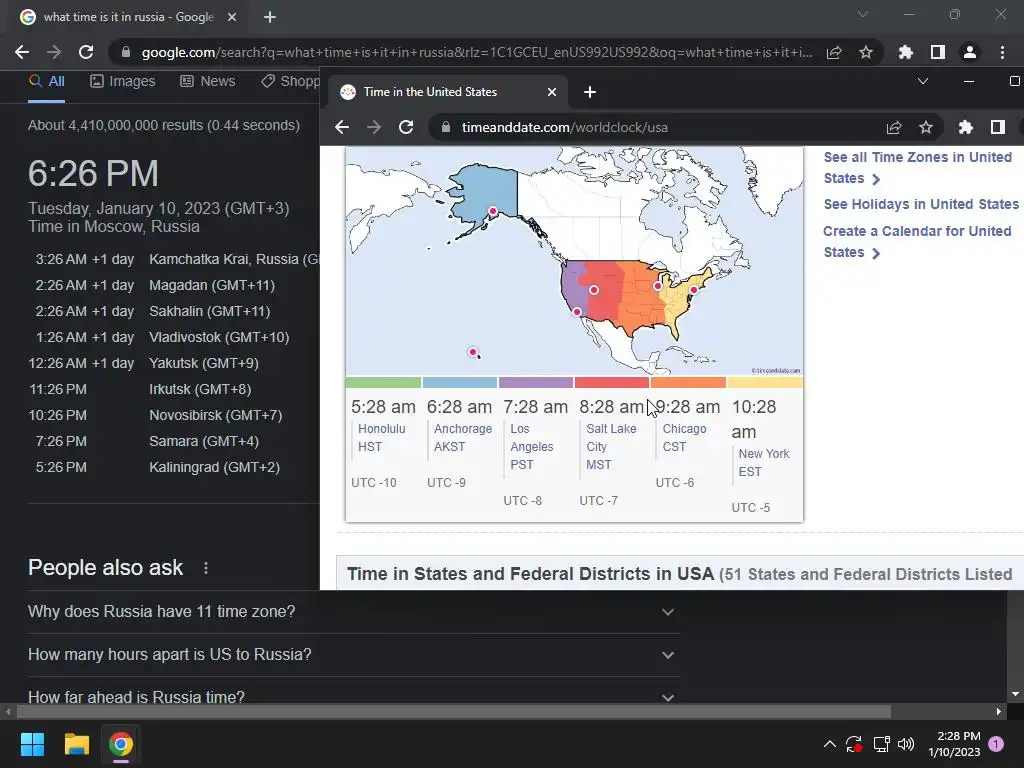Select the All search tab

point(46,81)
